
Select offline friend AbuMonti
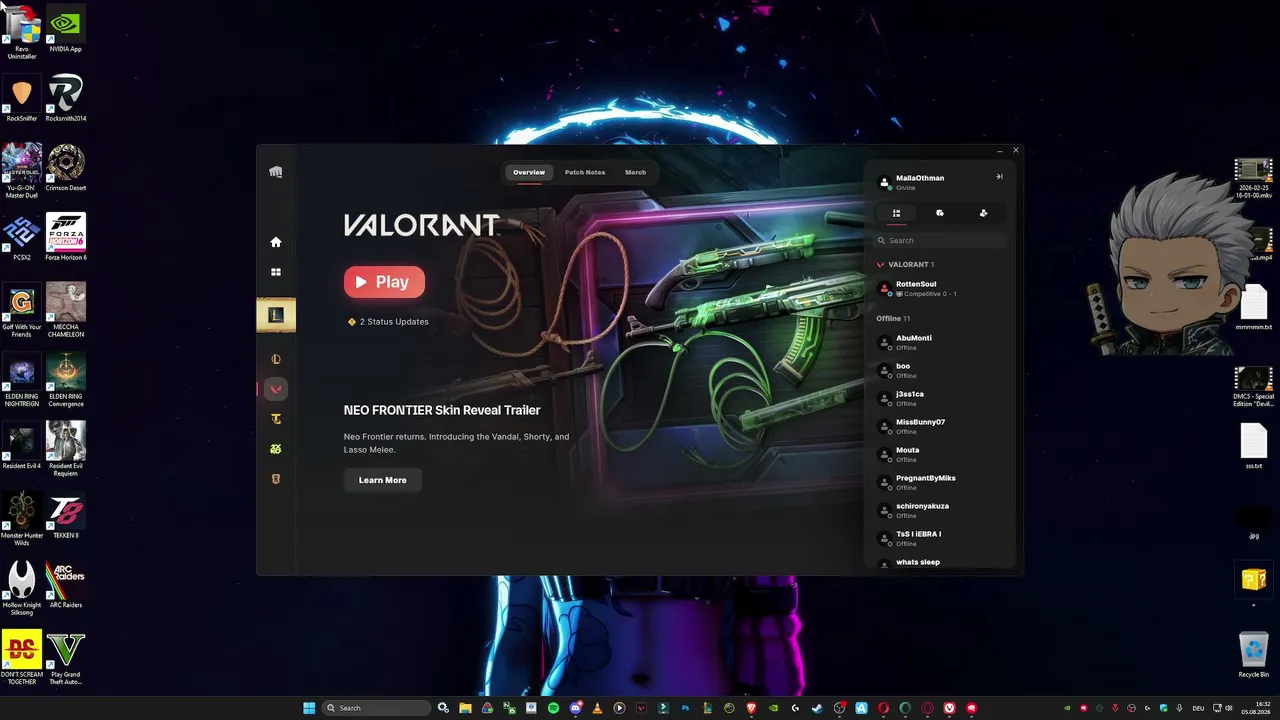click(940, 342)
